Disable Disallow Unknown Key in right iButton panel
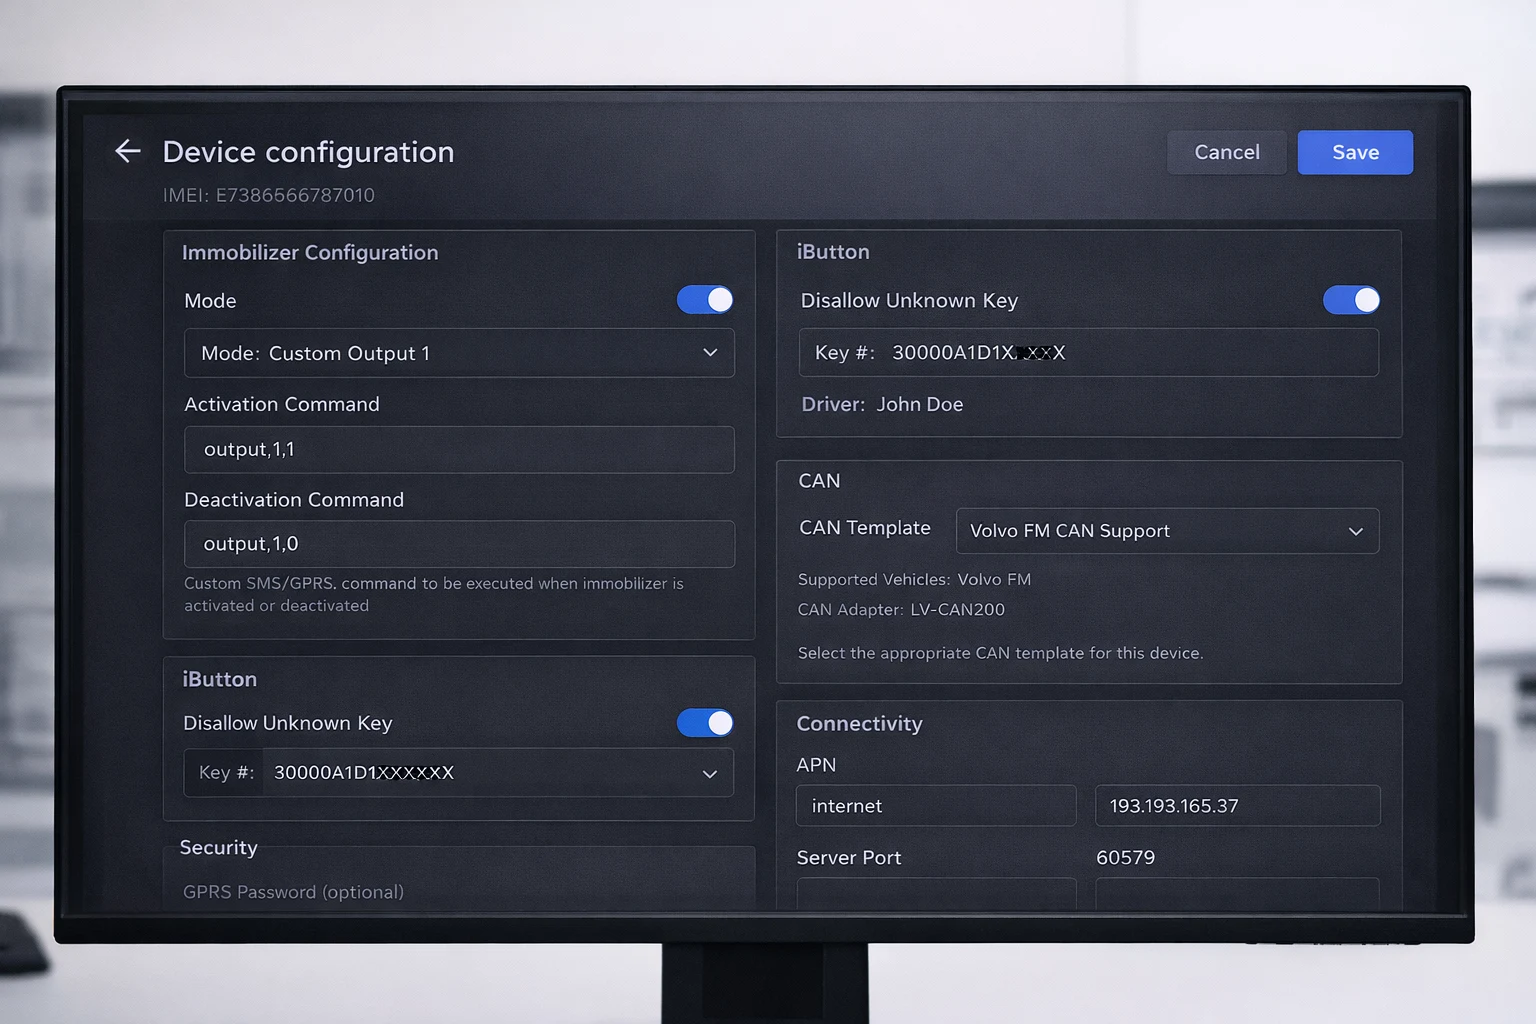Image resolution: width=1536 pixels, height=1024 pixels. (x=1351, y=300)
